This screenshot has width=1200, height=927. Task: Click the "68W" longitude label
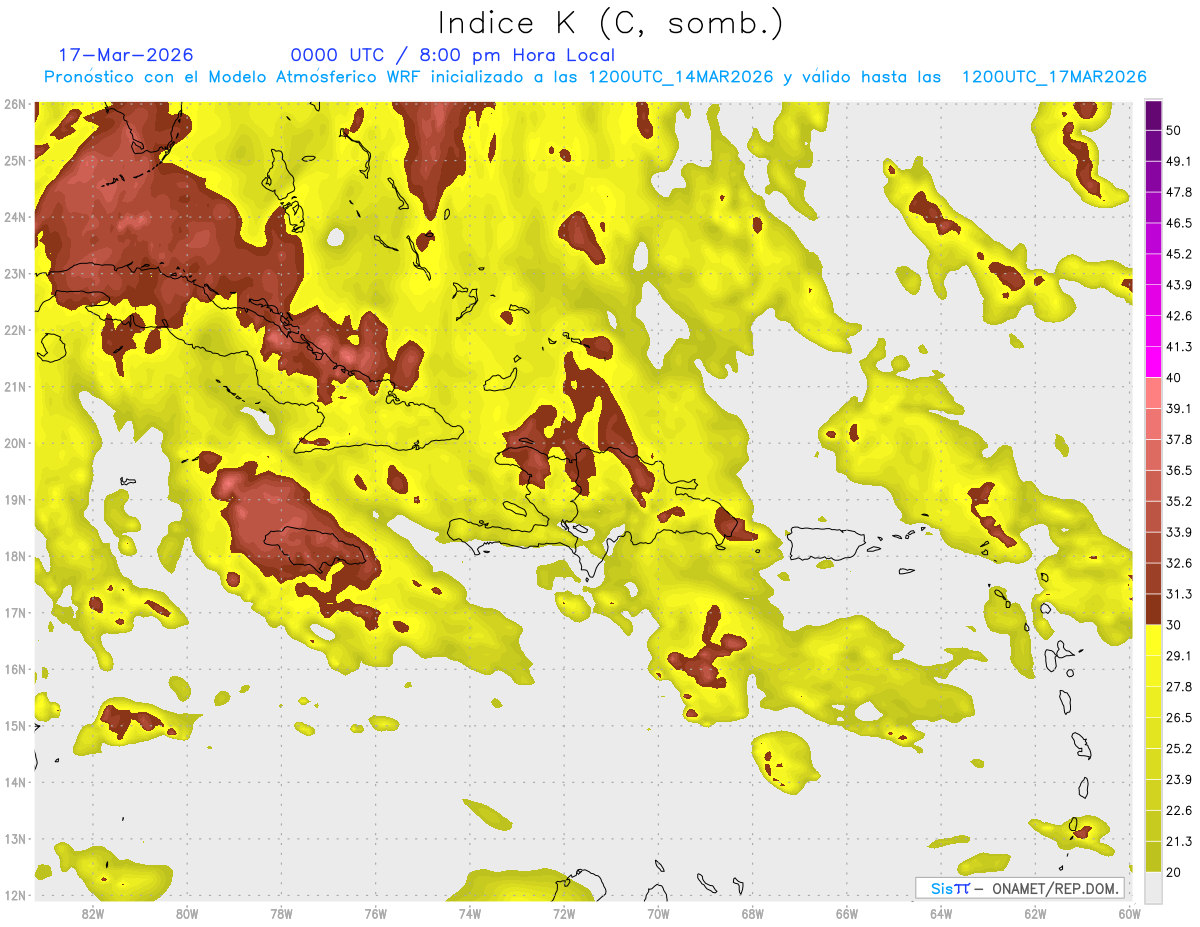753,914
